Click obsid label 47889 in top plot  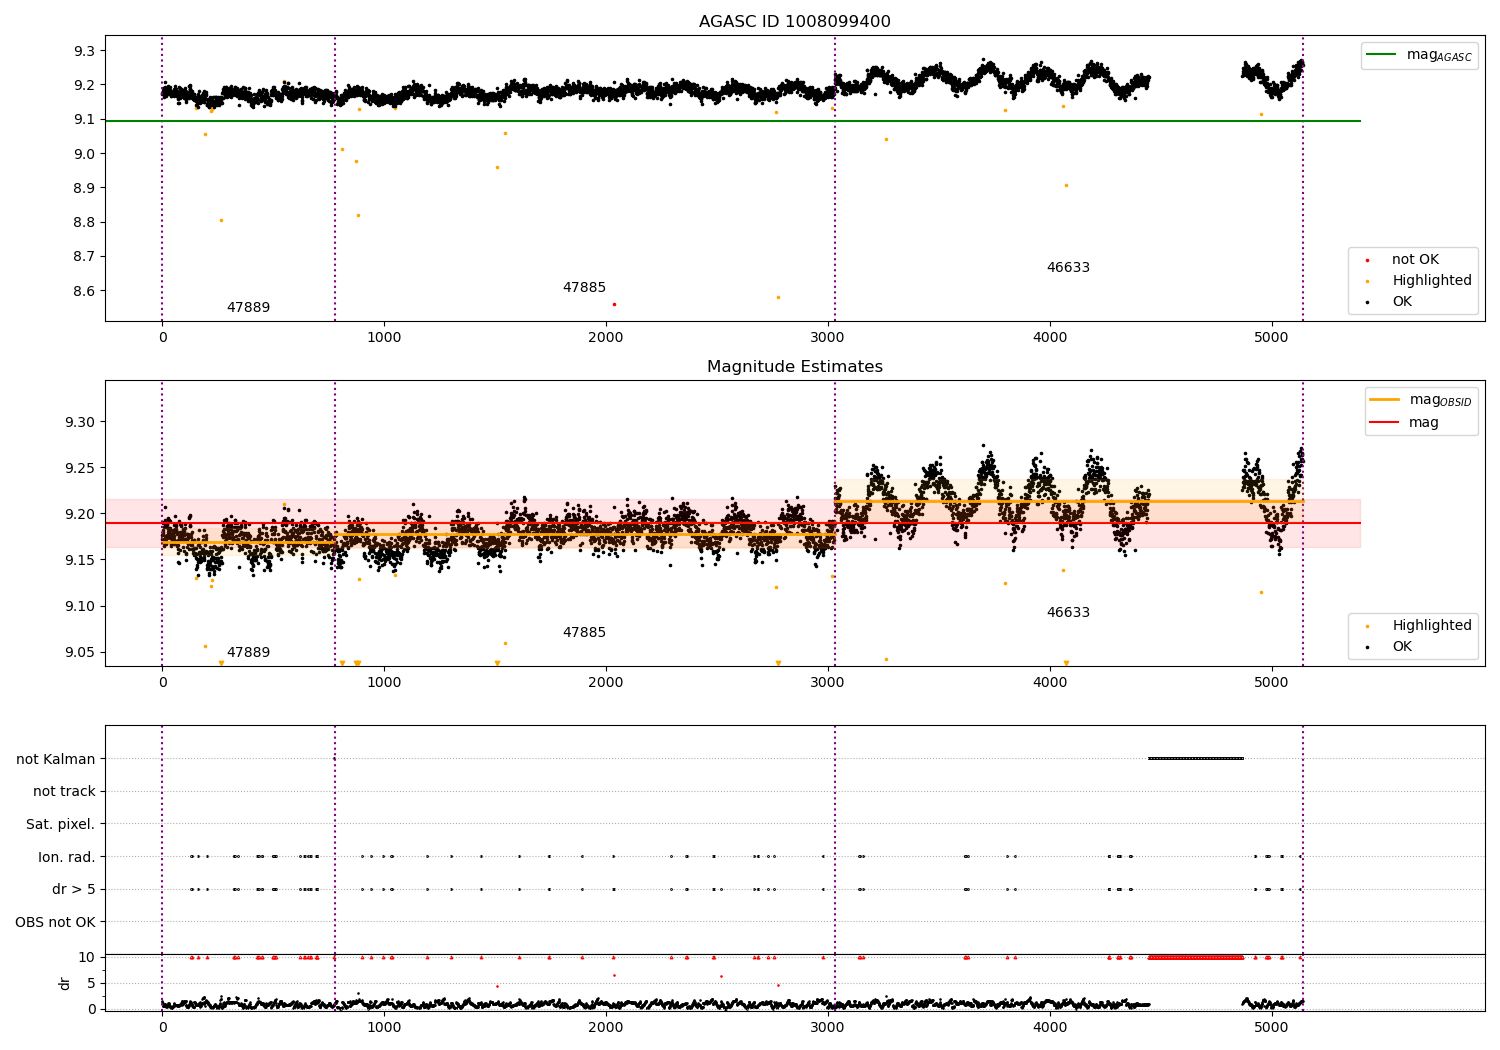(x=248, y=308)
